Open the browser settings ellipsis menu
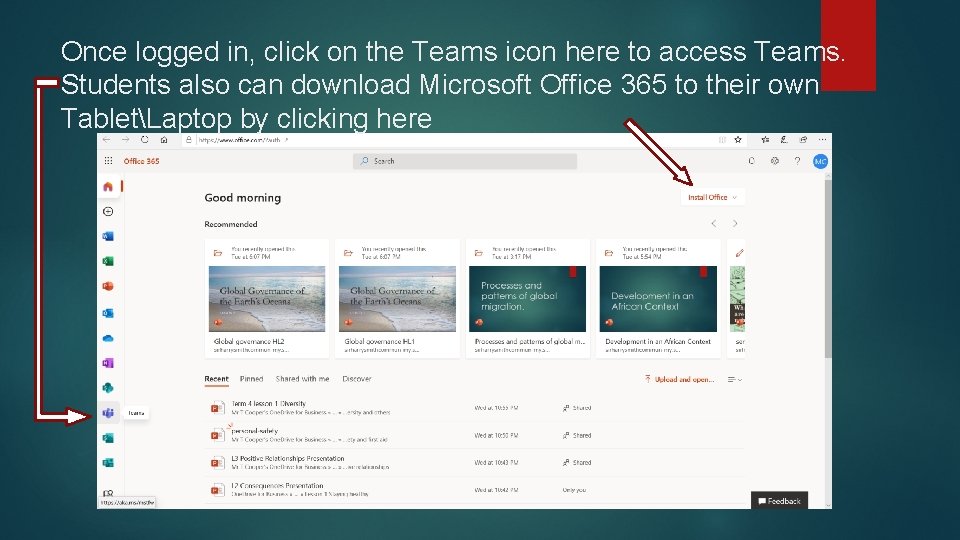Screen dimensions: 960x540 tap(822, 140)
